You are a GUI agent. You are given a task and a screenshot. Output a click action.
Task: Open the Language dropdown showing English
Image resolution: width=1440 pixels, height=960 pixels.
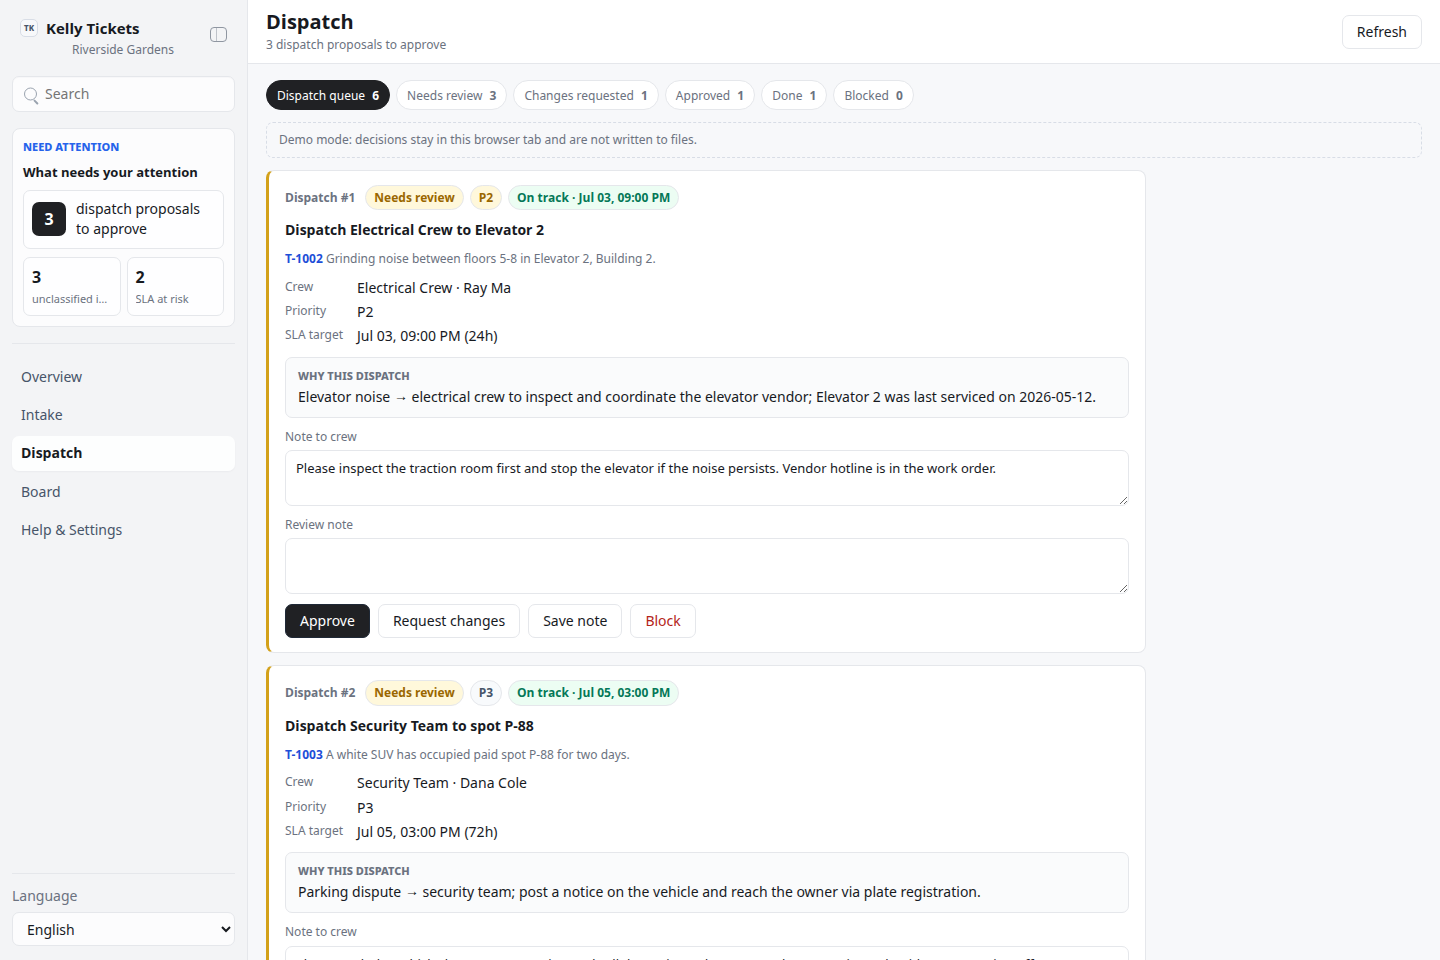[x=123, y=929]
